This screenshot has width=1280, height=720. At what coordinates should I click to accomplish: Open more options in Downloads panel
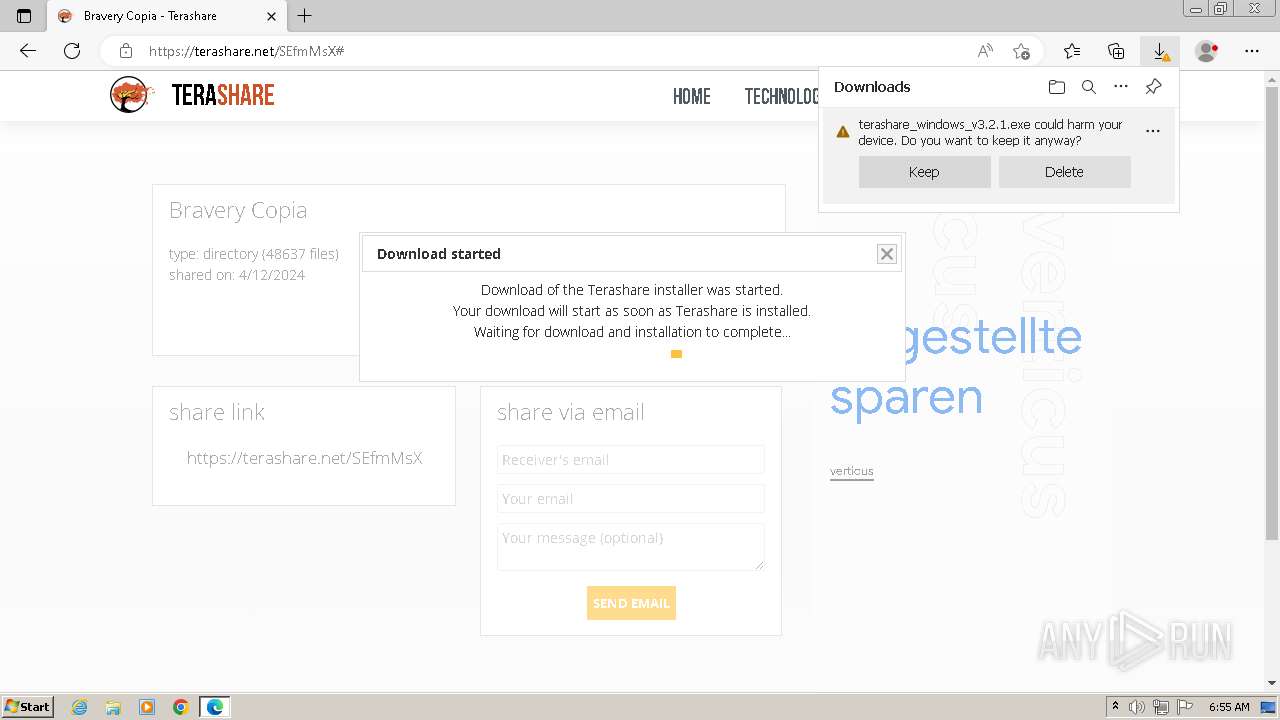click(1121, 87)
